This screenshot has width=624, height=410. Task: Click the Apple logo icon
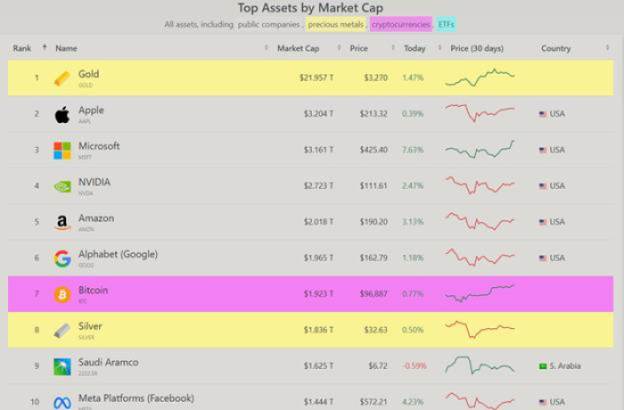click(62, 114)
